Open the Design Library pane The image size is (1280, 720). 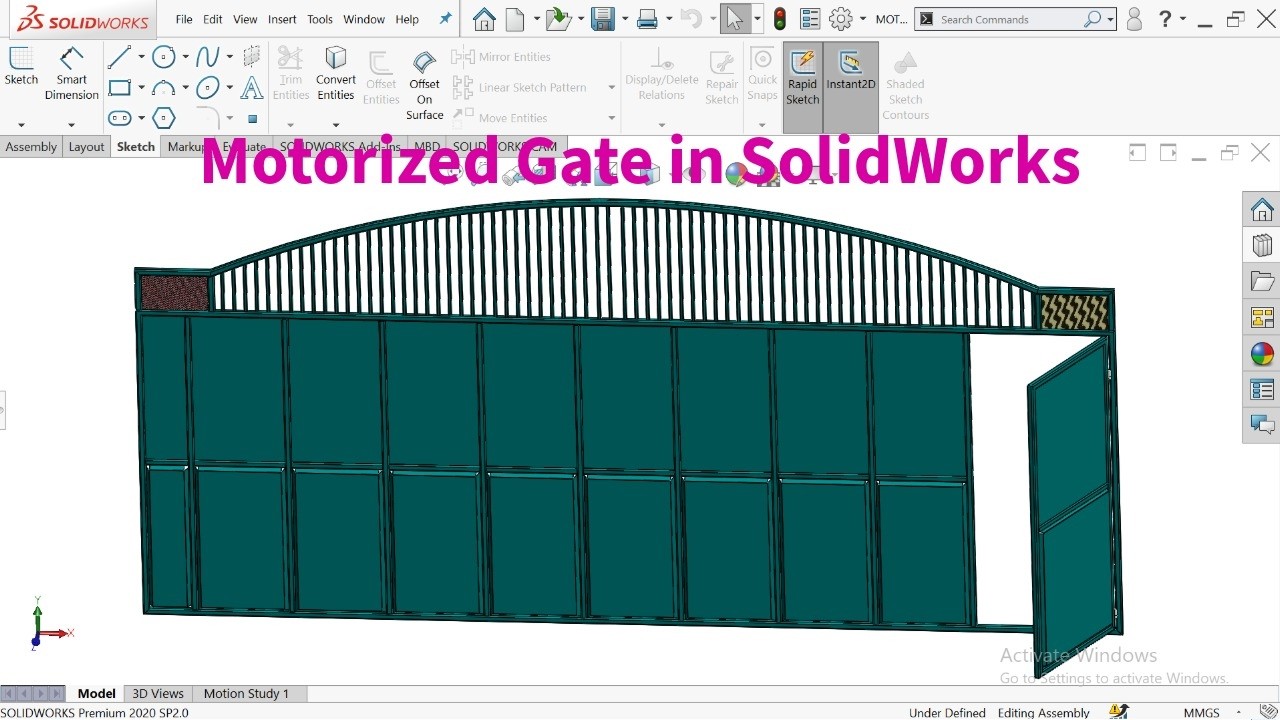1262,245
